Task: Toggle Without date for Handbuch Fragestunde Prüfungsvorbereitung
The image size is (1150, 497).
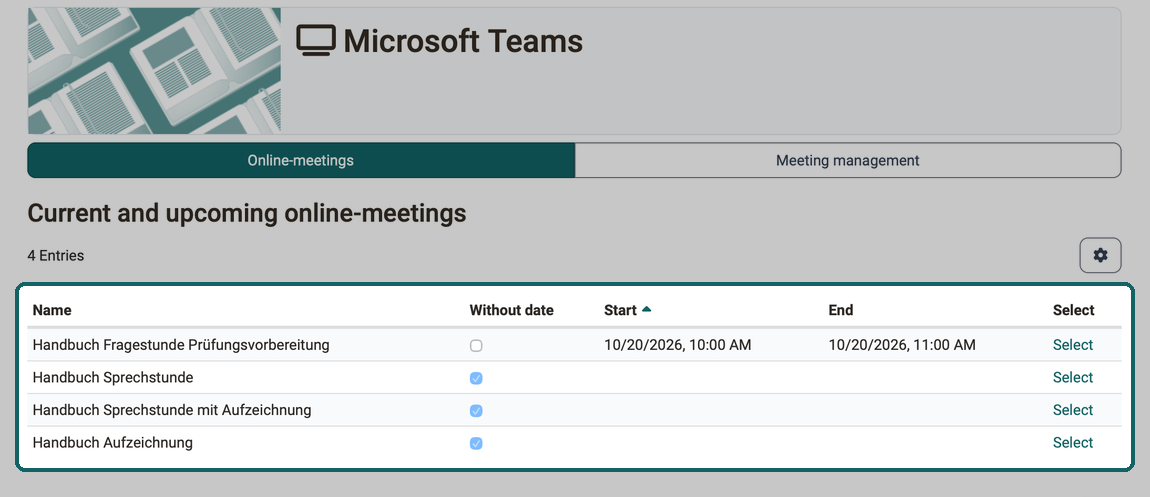Action: click(476, 345)
